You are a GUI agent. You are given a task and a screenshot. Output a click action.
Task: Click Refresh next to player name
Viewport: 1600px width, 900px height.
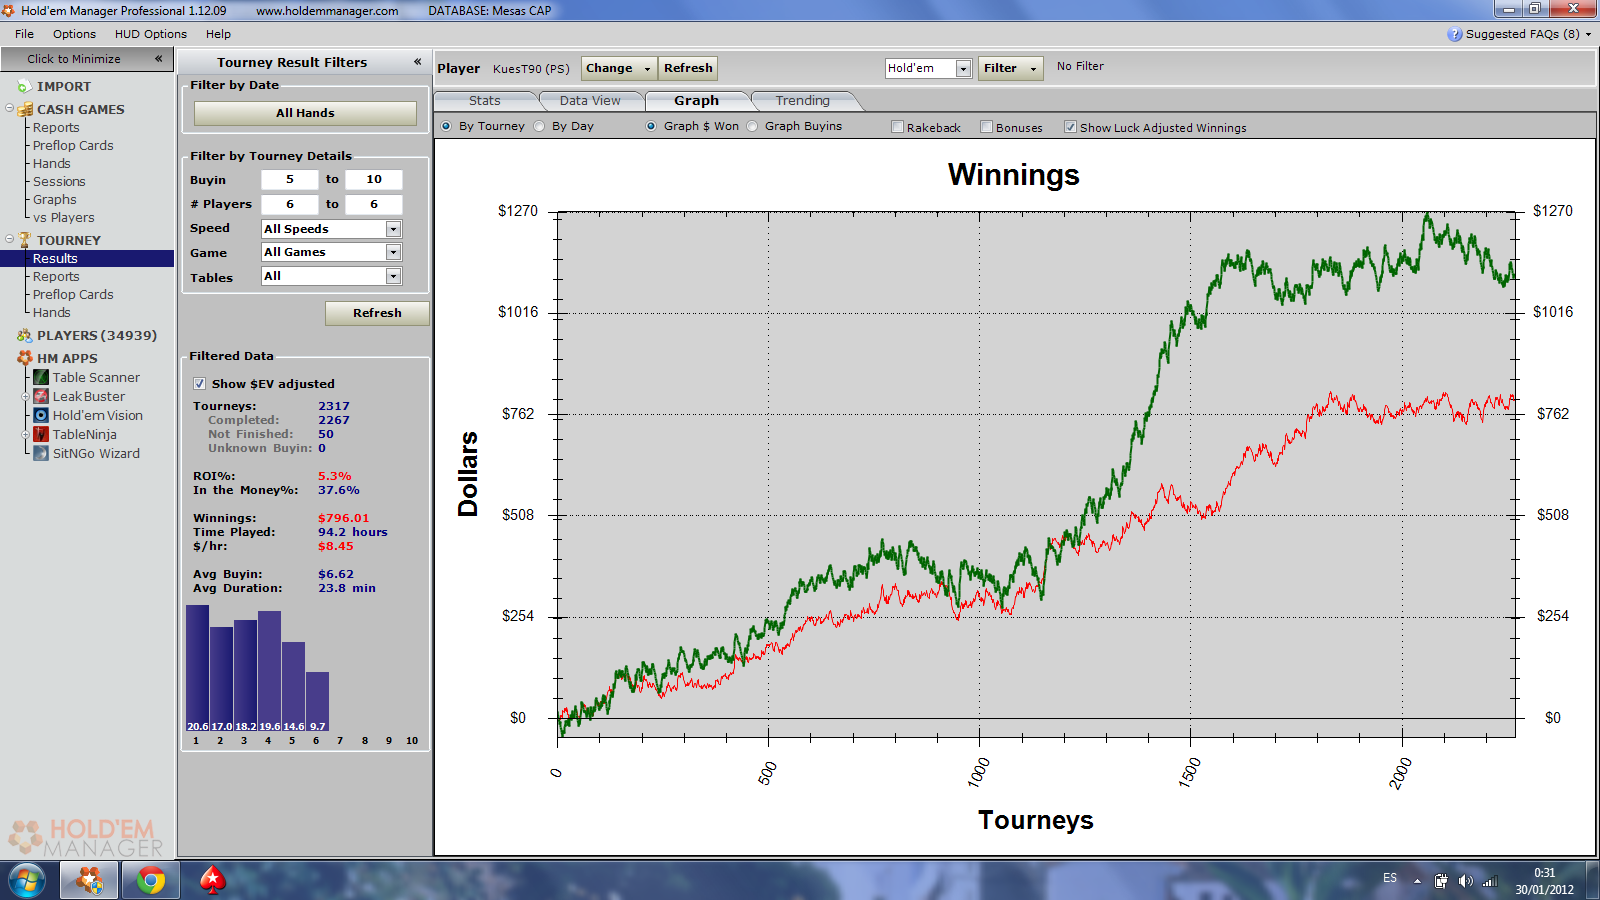click(x=688, y=68)
